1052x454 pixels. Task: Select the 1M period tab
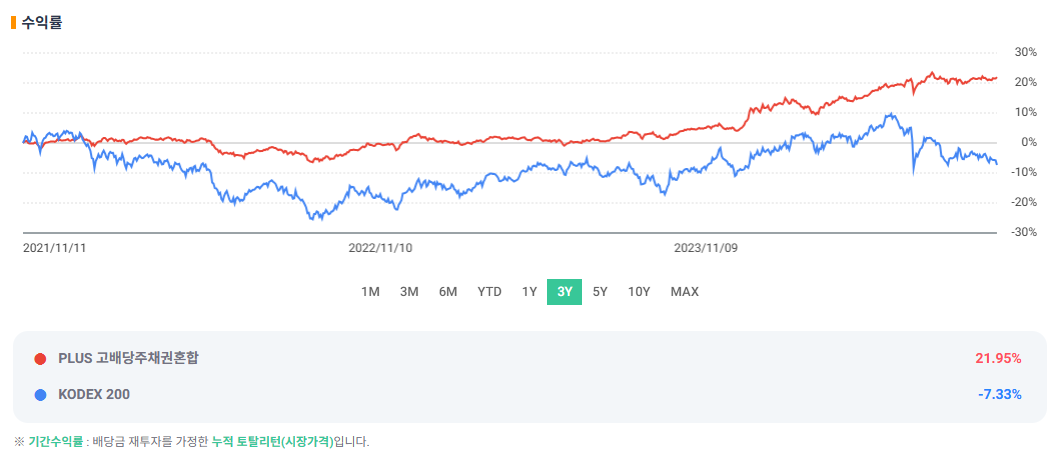coord(370,292)
